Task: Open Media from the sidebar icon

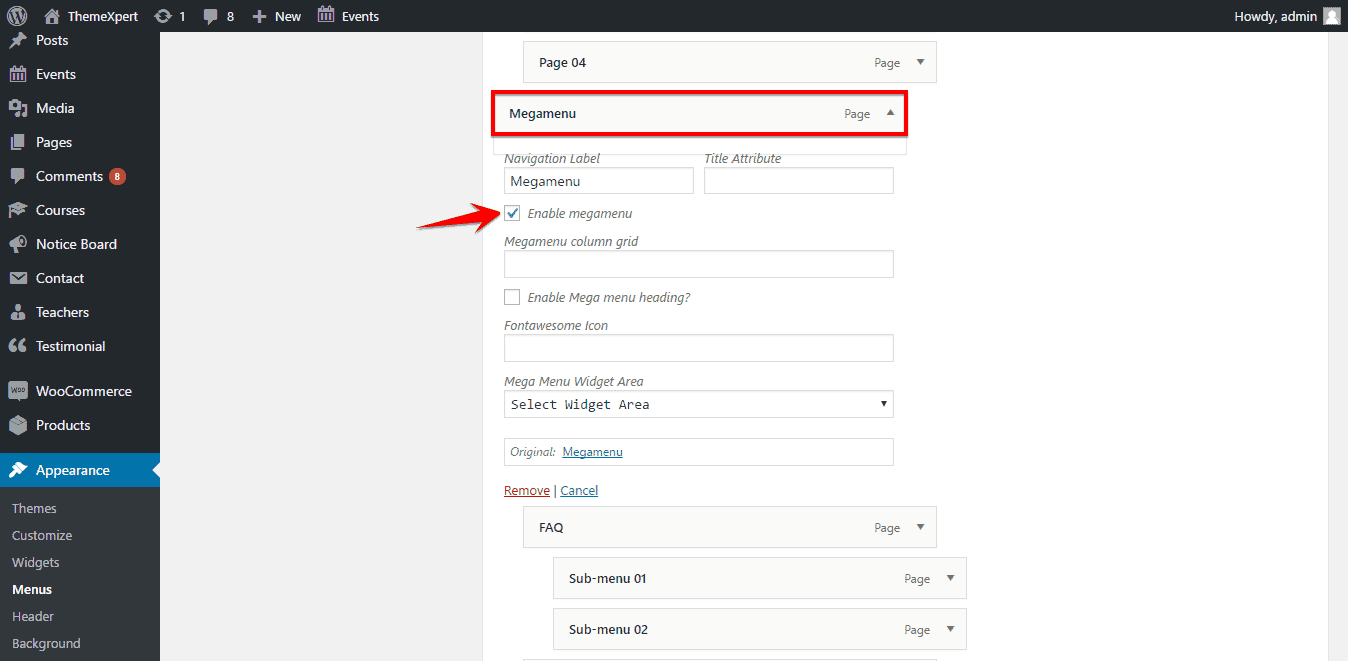Action: pos(18,108)
